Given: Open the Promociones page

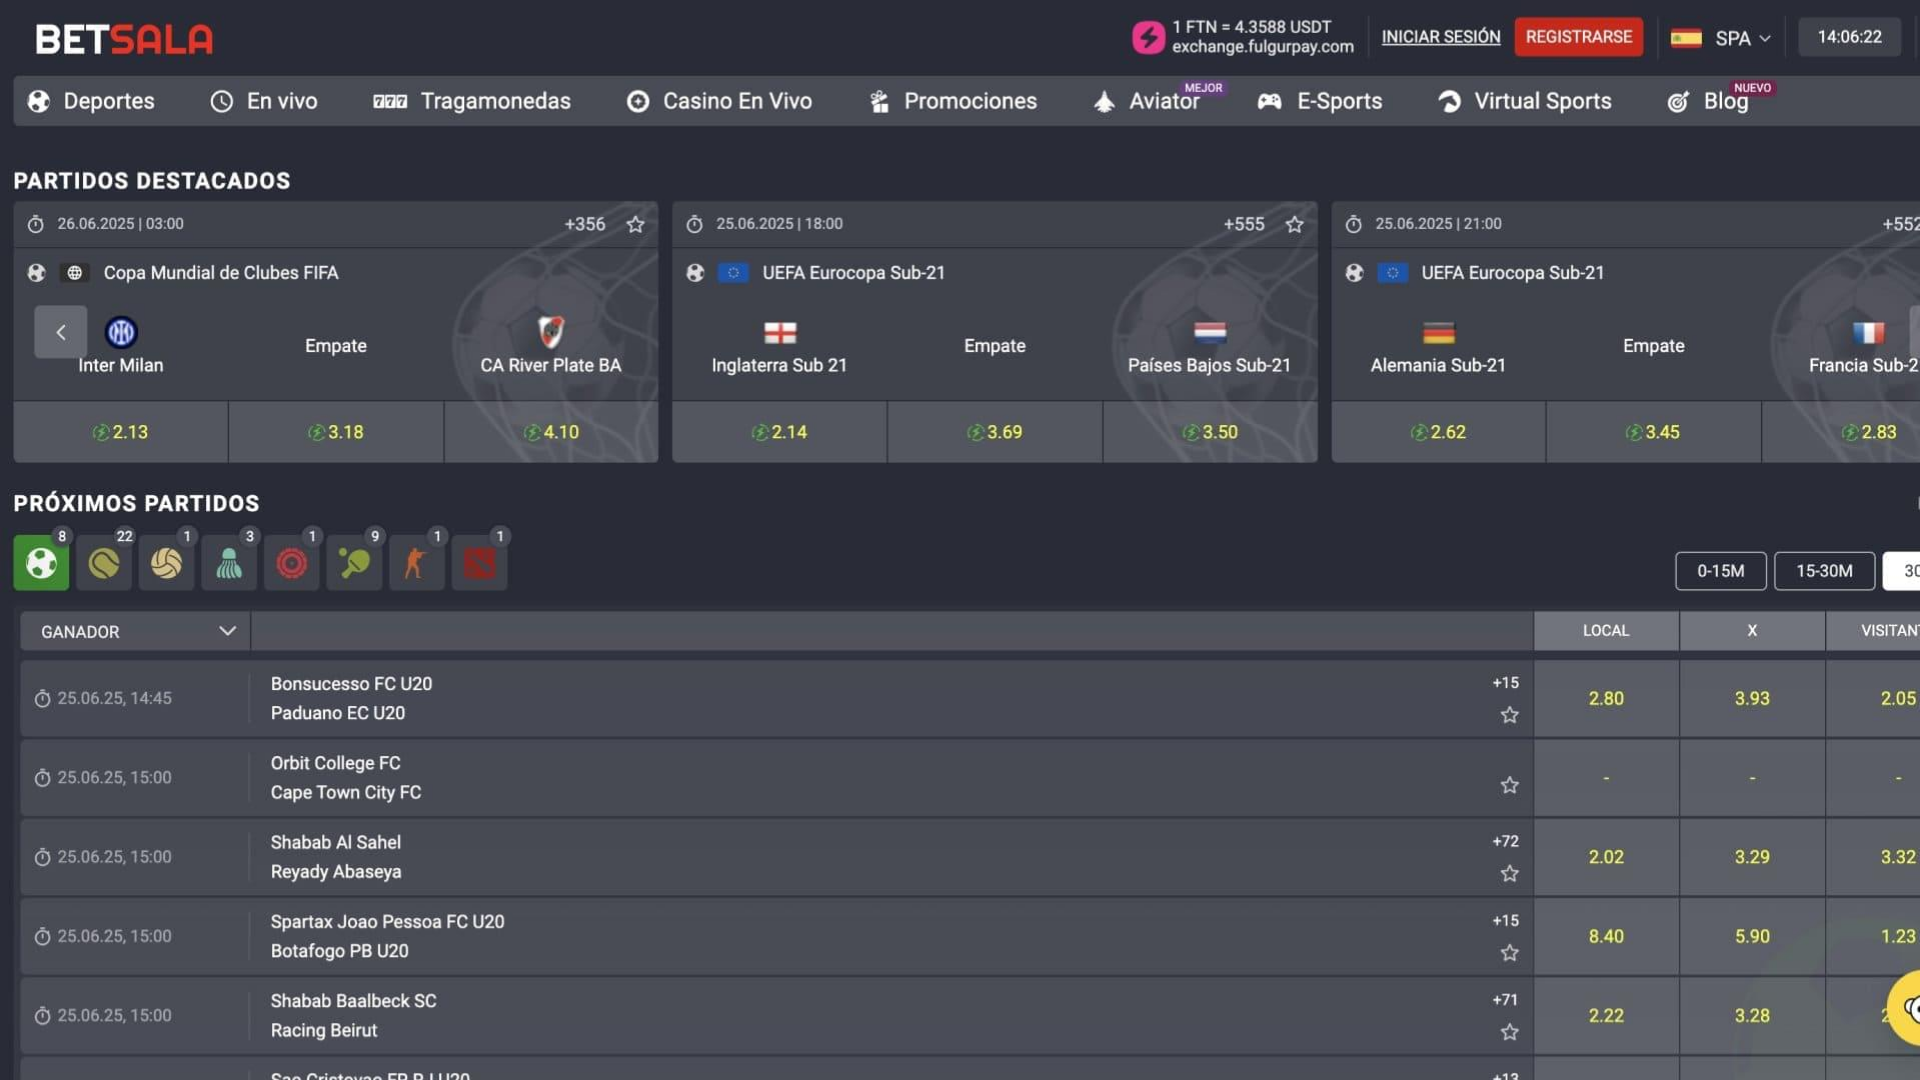Looking at the screenshot, I should pos(953,101).
